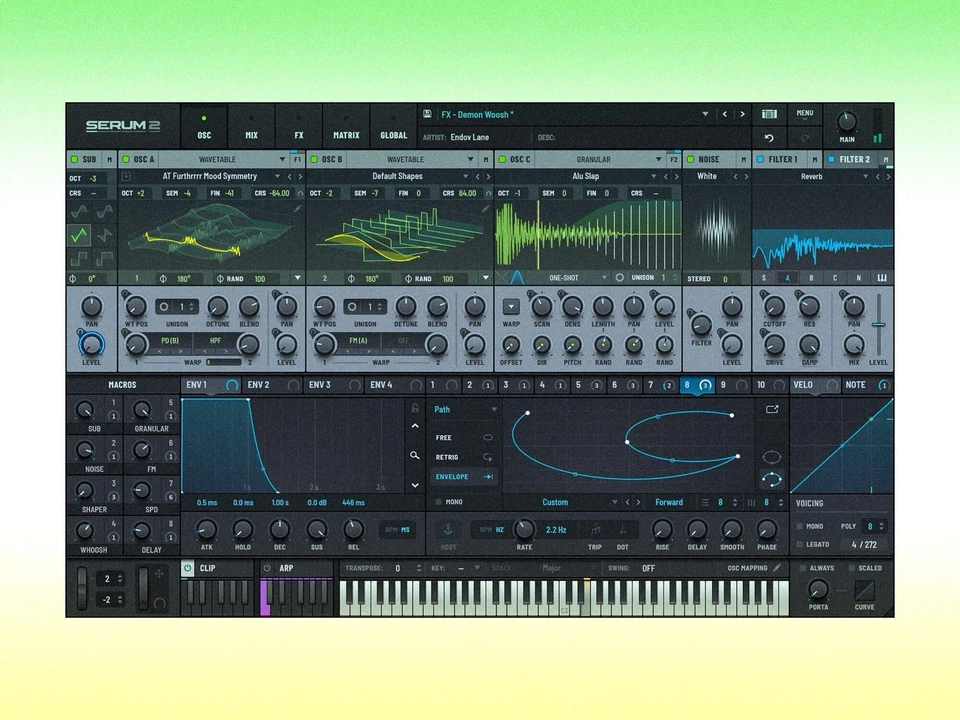
Task: Click the magnifier icon beside the envelope display
Action: (416, 456)
